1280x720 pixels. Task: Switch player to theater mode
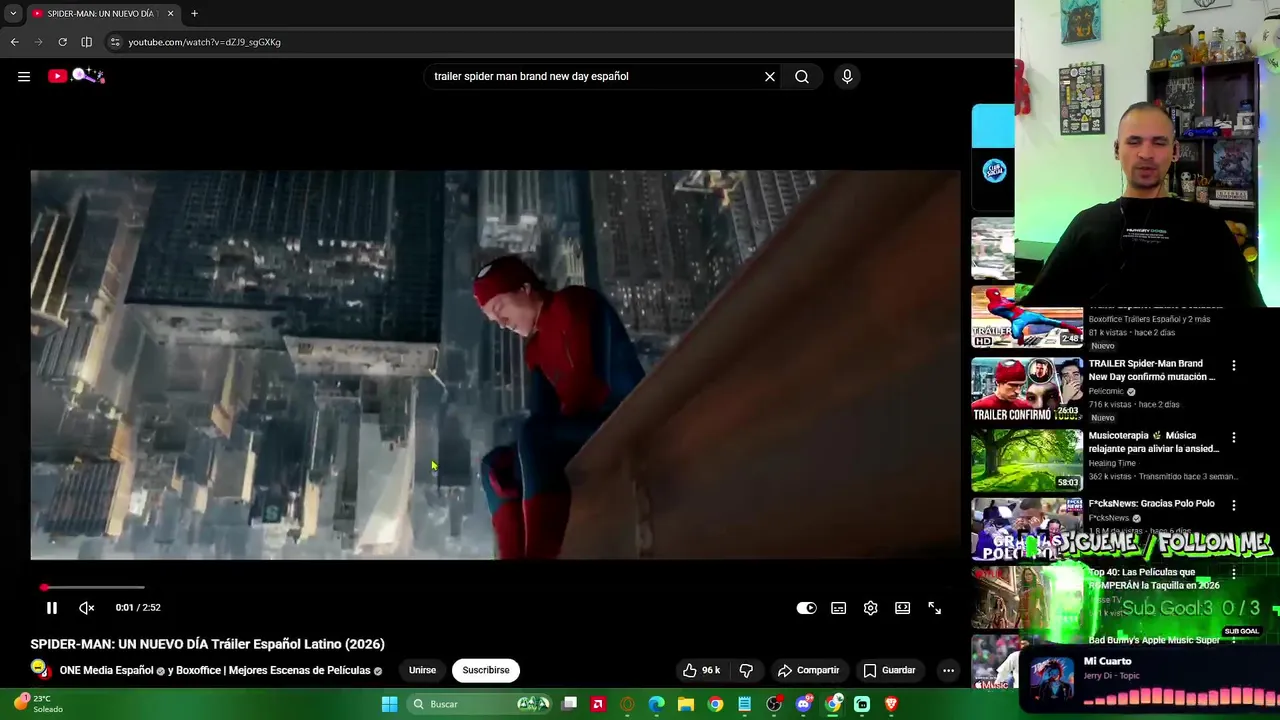click(902, 608)
